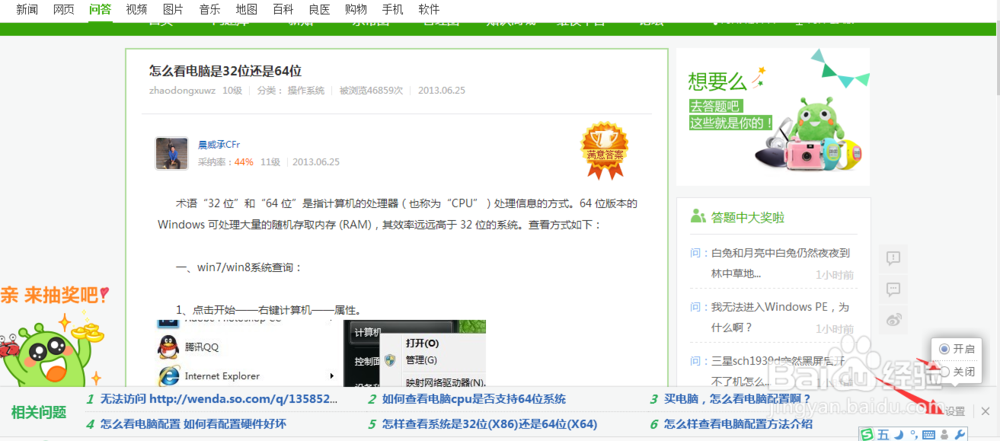Click the 满意答案 trophy badge

click(605, 151)
